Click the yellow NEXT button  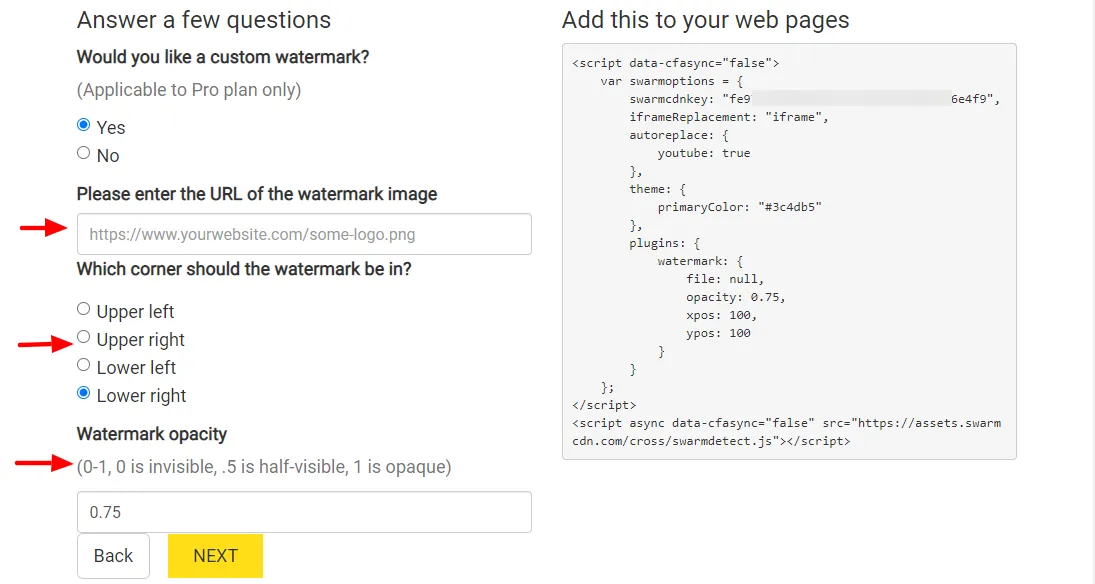215,556
